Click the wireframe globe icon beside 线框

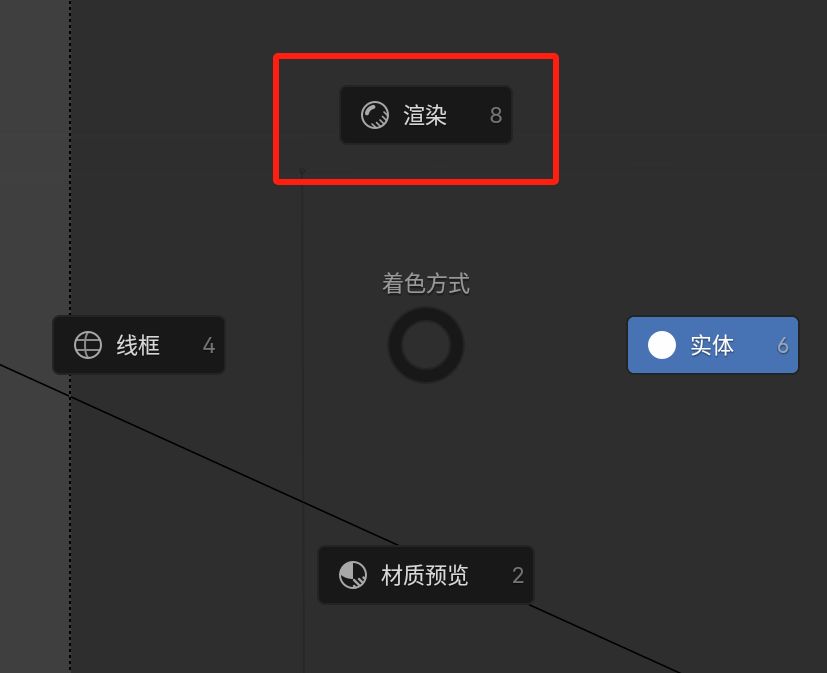(88, 345)
